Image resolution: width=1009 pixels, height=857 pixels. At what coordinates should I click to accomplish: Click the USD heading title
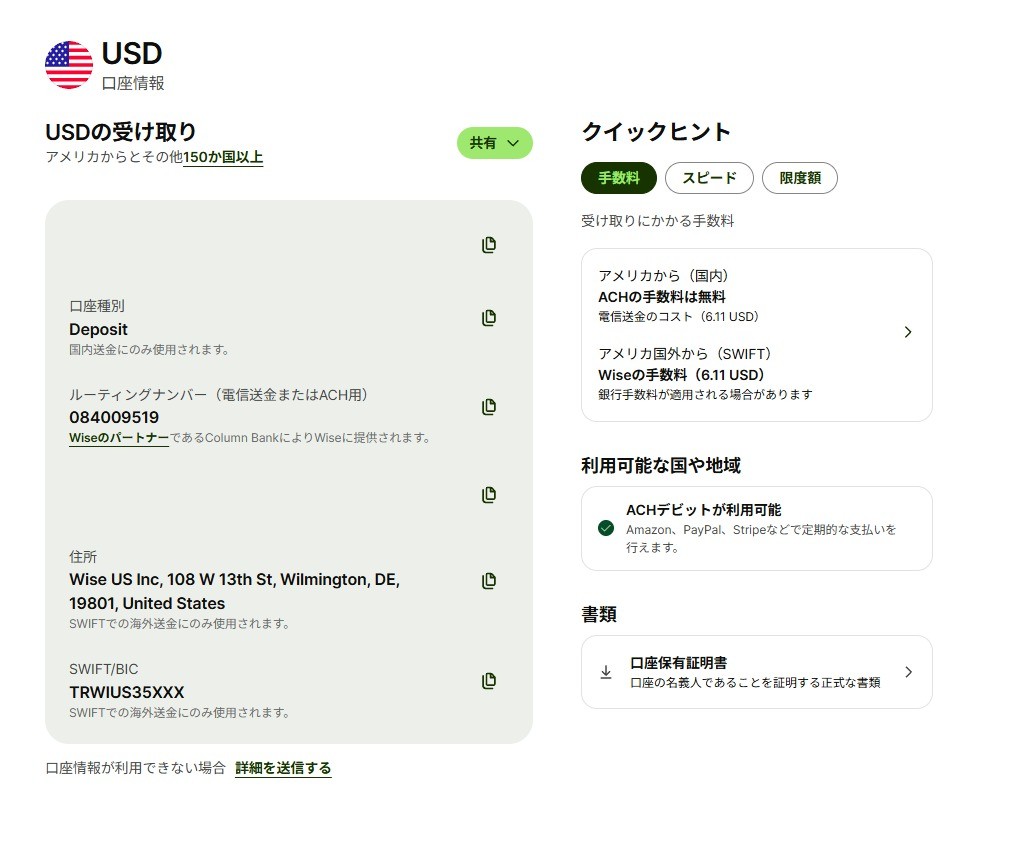tap(132, 53)
